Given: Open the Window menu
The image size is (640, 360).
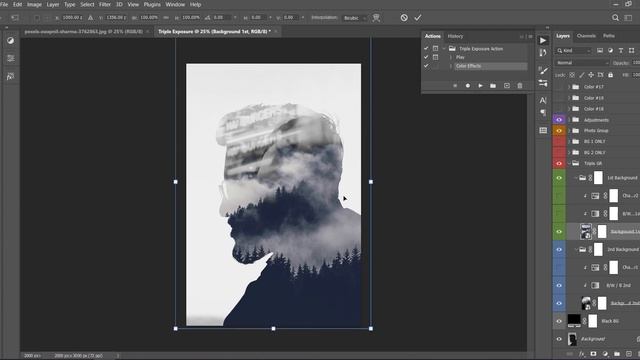Looking at the screenshot, I should [175, 4].
